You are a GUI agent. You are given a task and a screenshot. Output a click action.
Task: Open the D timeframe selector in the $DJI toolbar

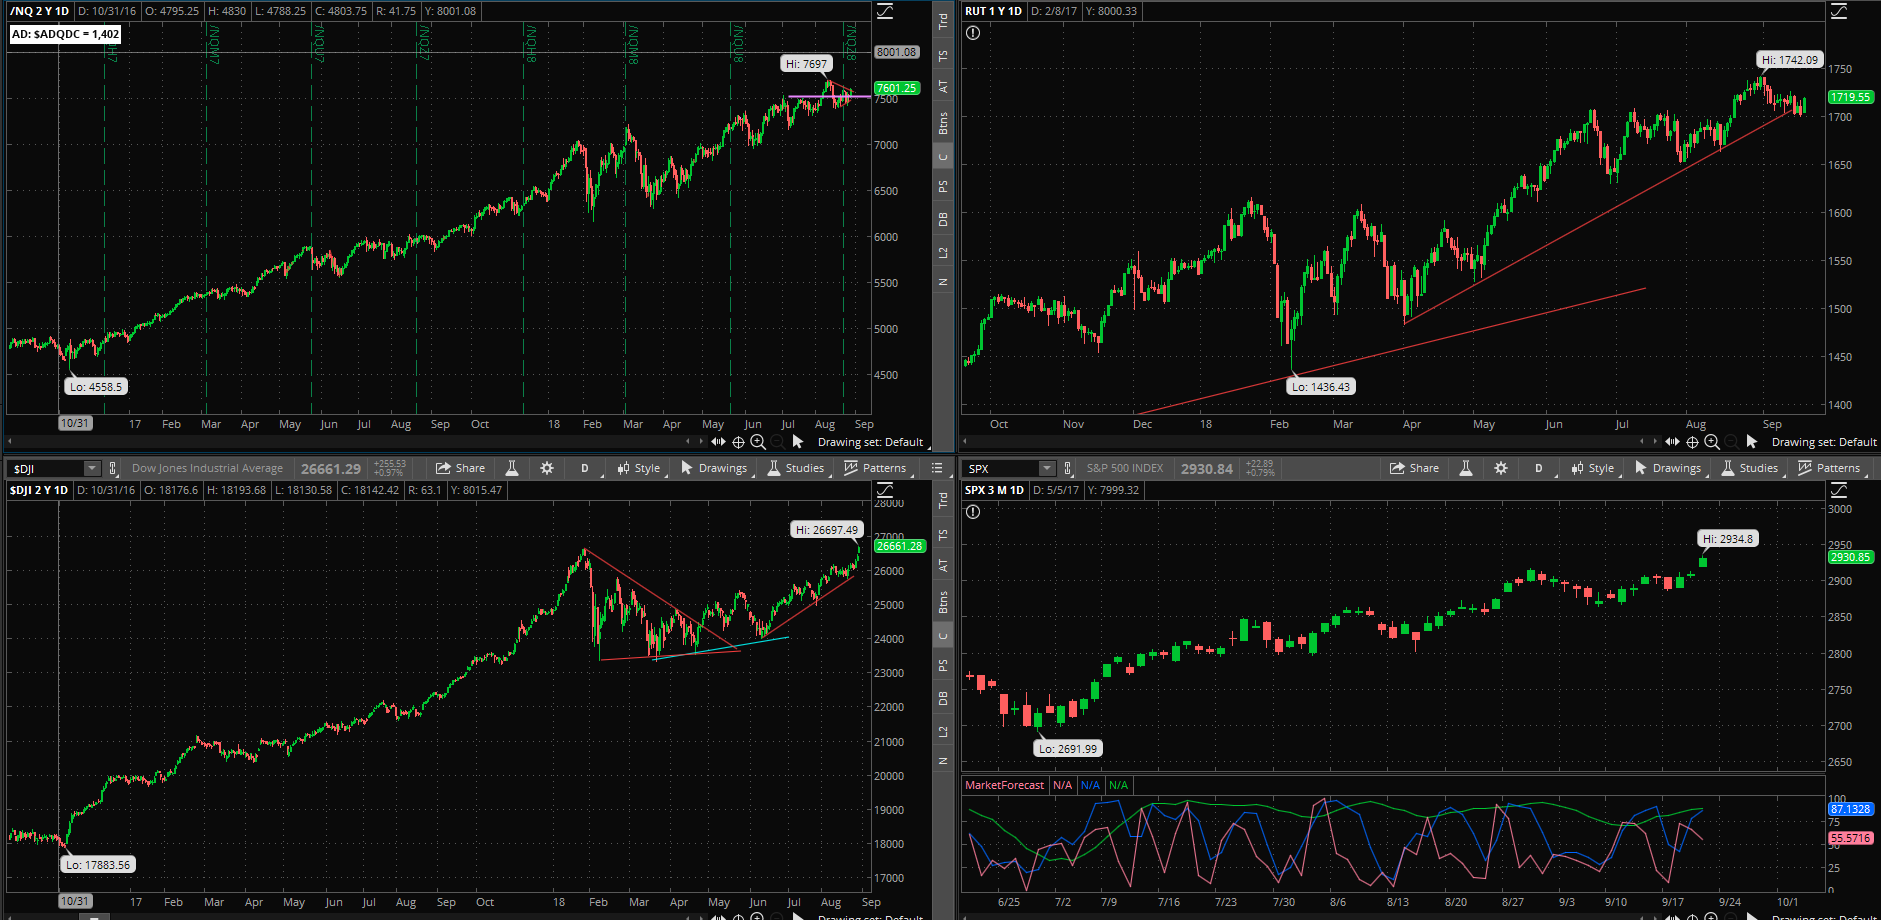[585, 468]
